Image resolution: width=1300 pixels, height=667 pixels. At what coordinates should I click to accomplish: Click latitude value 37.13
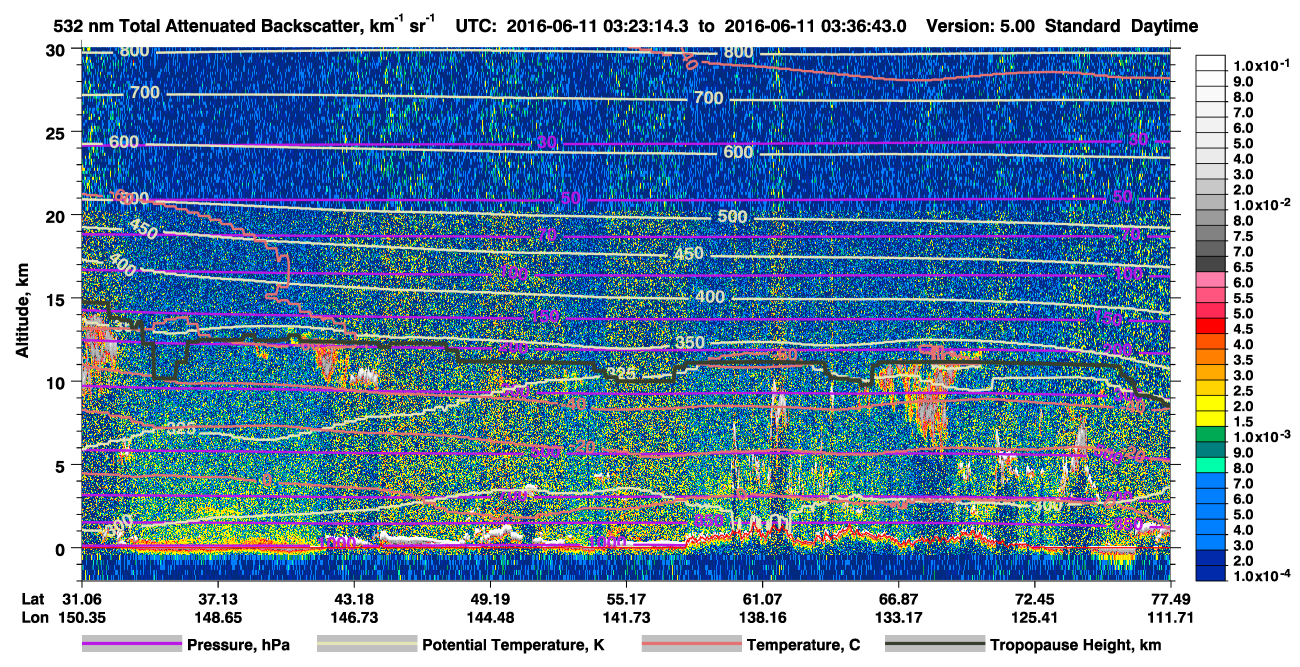pos(216,598)
